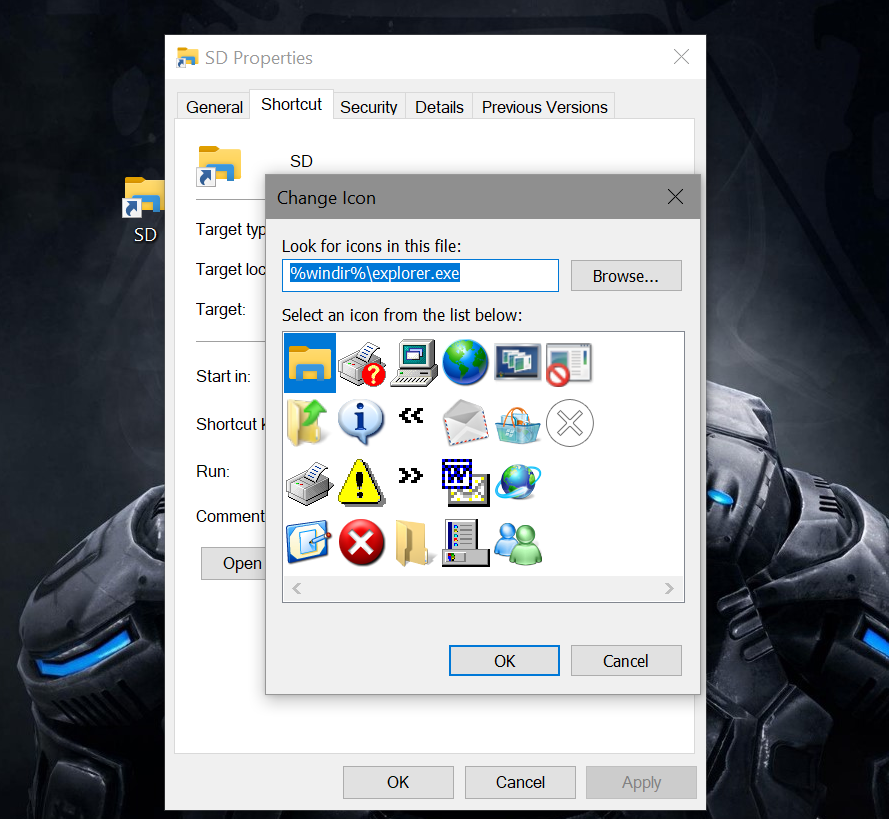Select the folder with green arrow icon

(x=308, y=422)
